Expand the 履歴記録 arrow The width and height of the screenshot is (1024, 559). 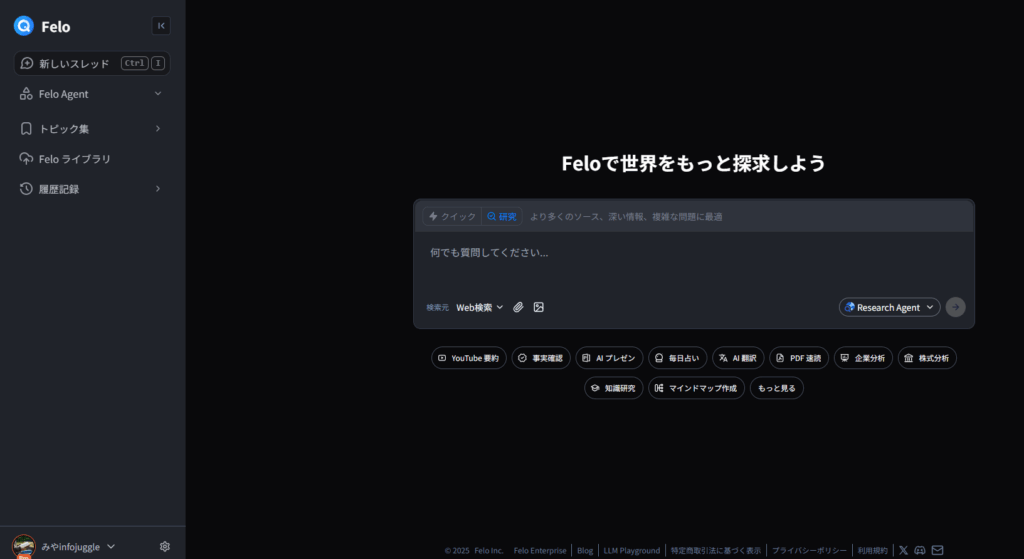pyautogui.click(x=158, y=189)
